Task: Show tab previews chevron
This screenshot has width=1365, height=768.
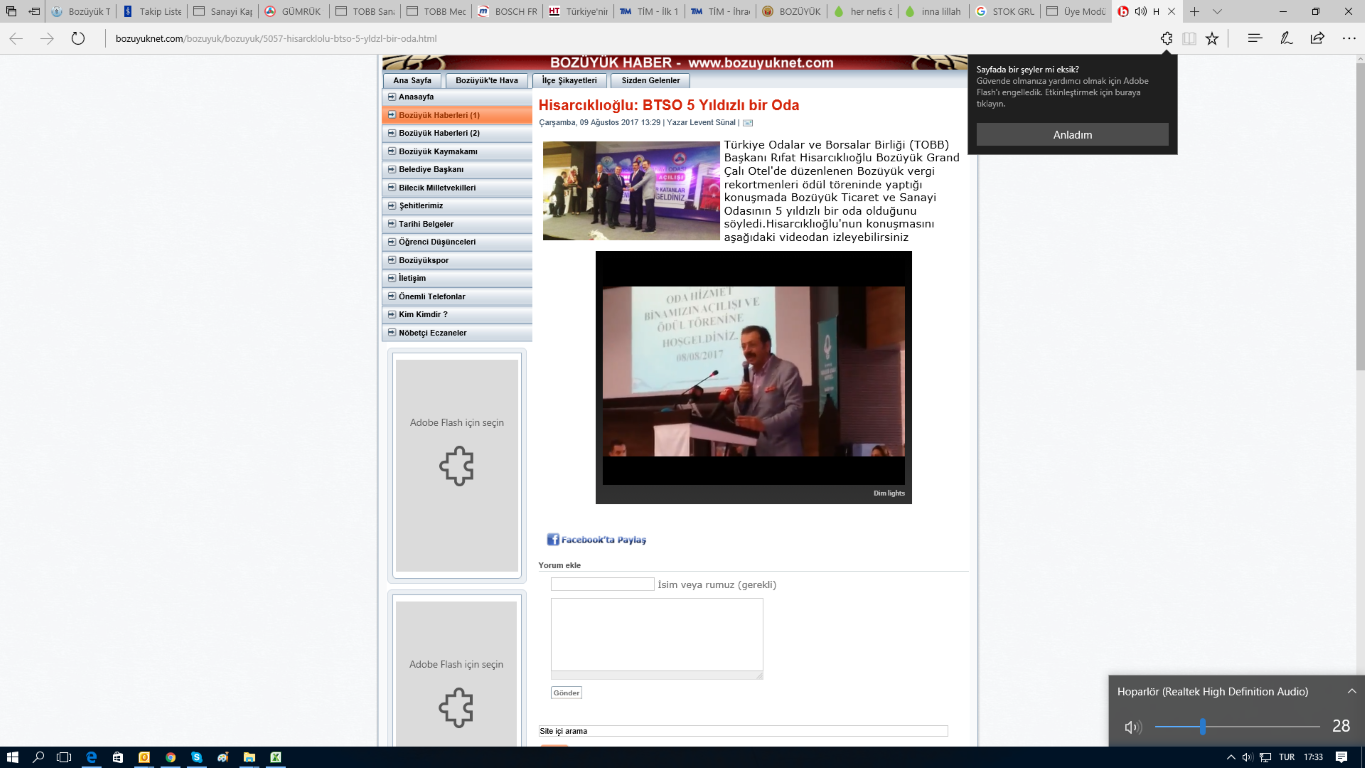Action: [1217, 12]
